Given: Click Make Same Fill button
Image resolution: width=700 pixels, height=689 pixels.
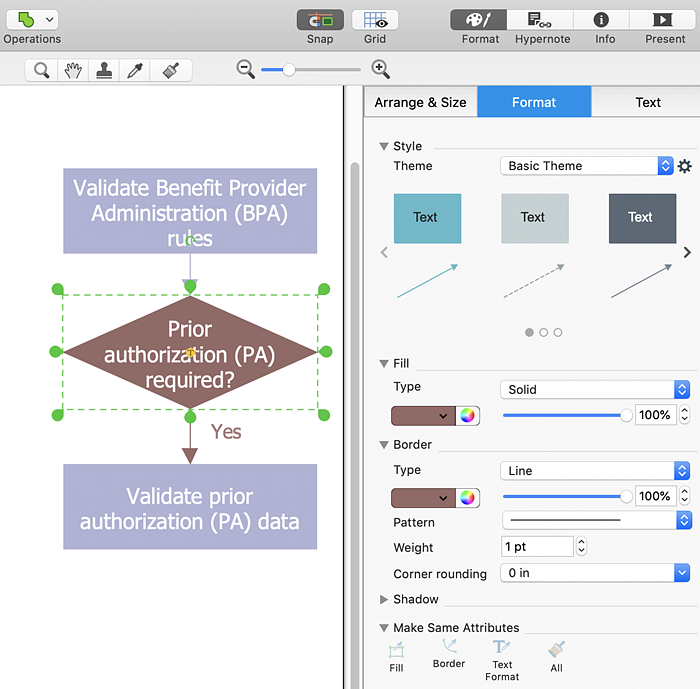Looking at the screenshot, I should [x=396, y=657].
